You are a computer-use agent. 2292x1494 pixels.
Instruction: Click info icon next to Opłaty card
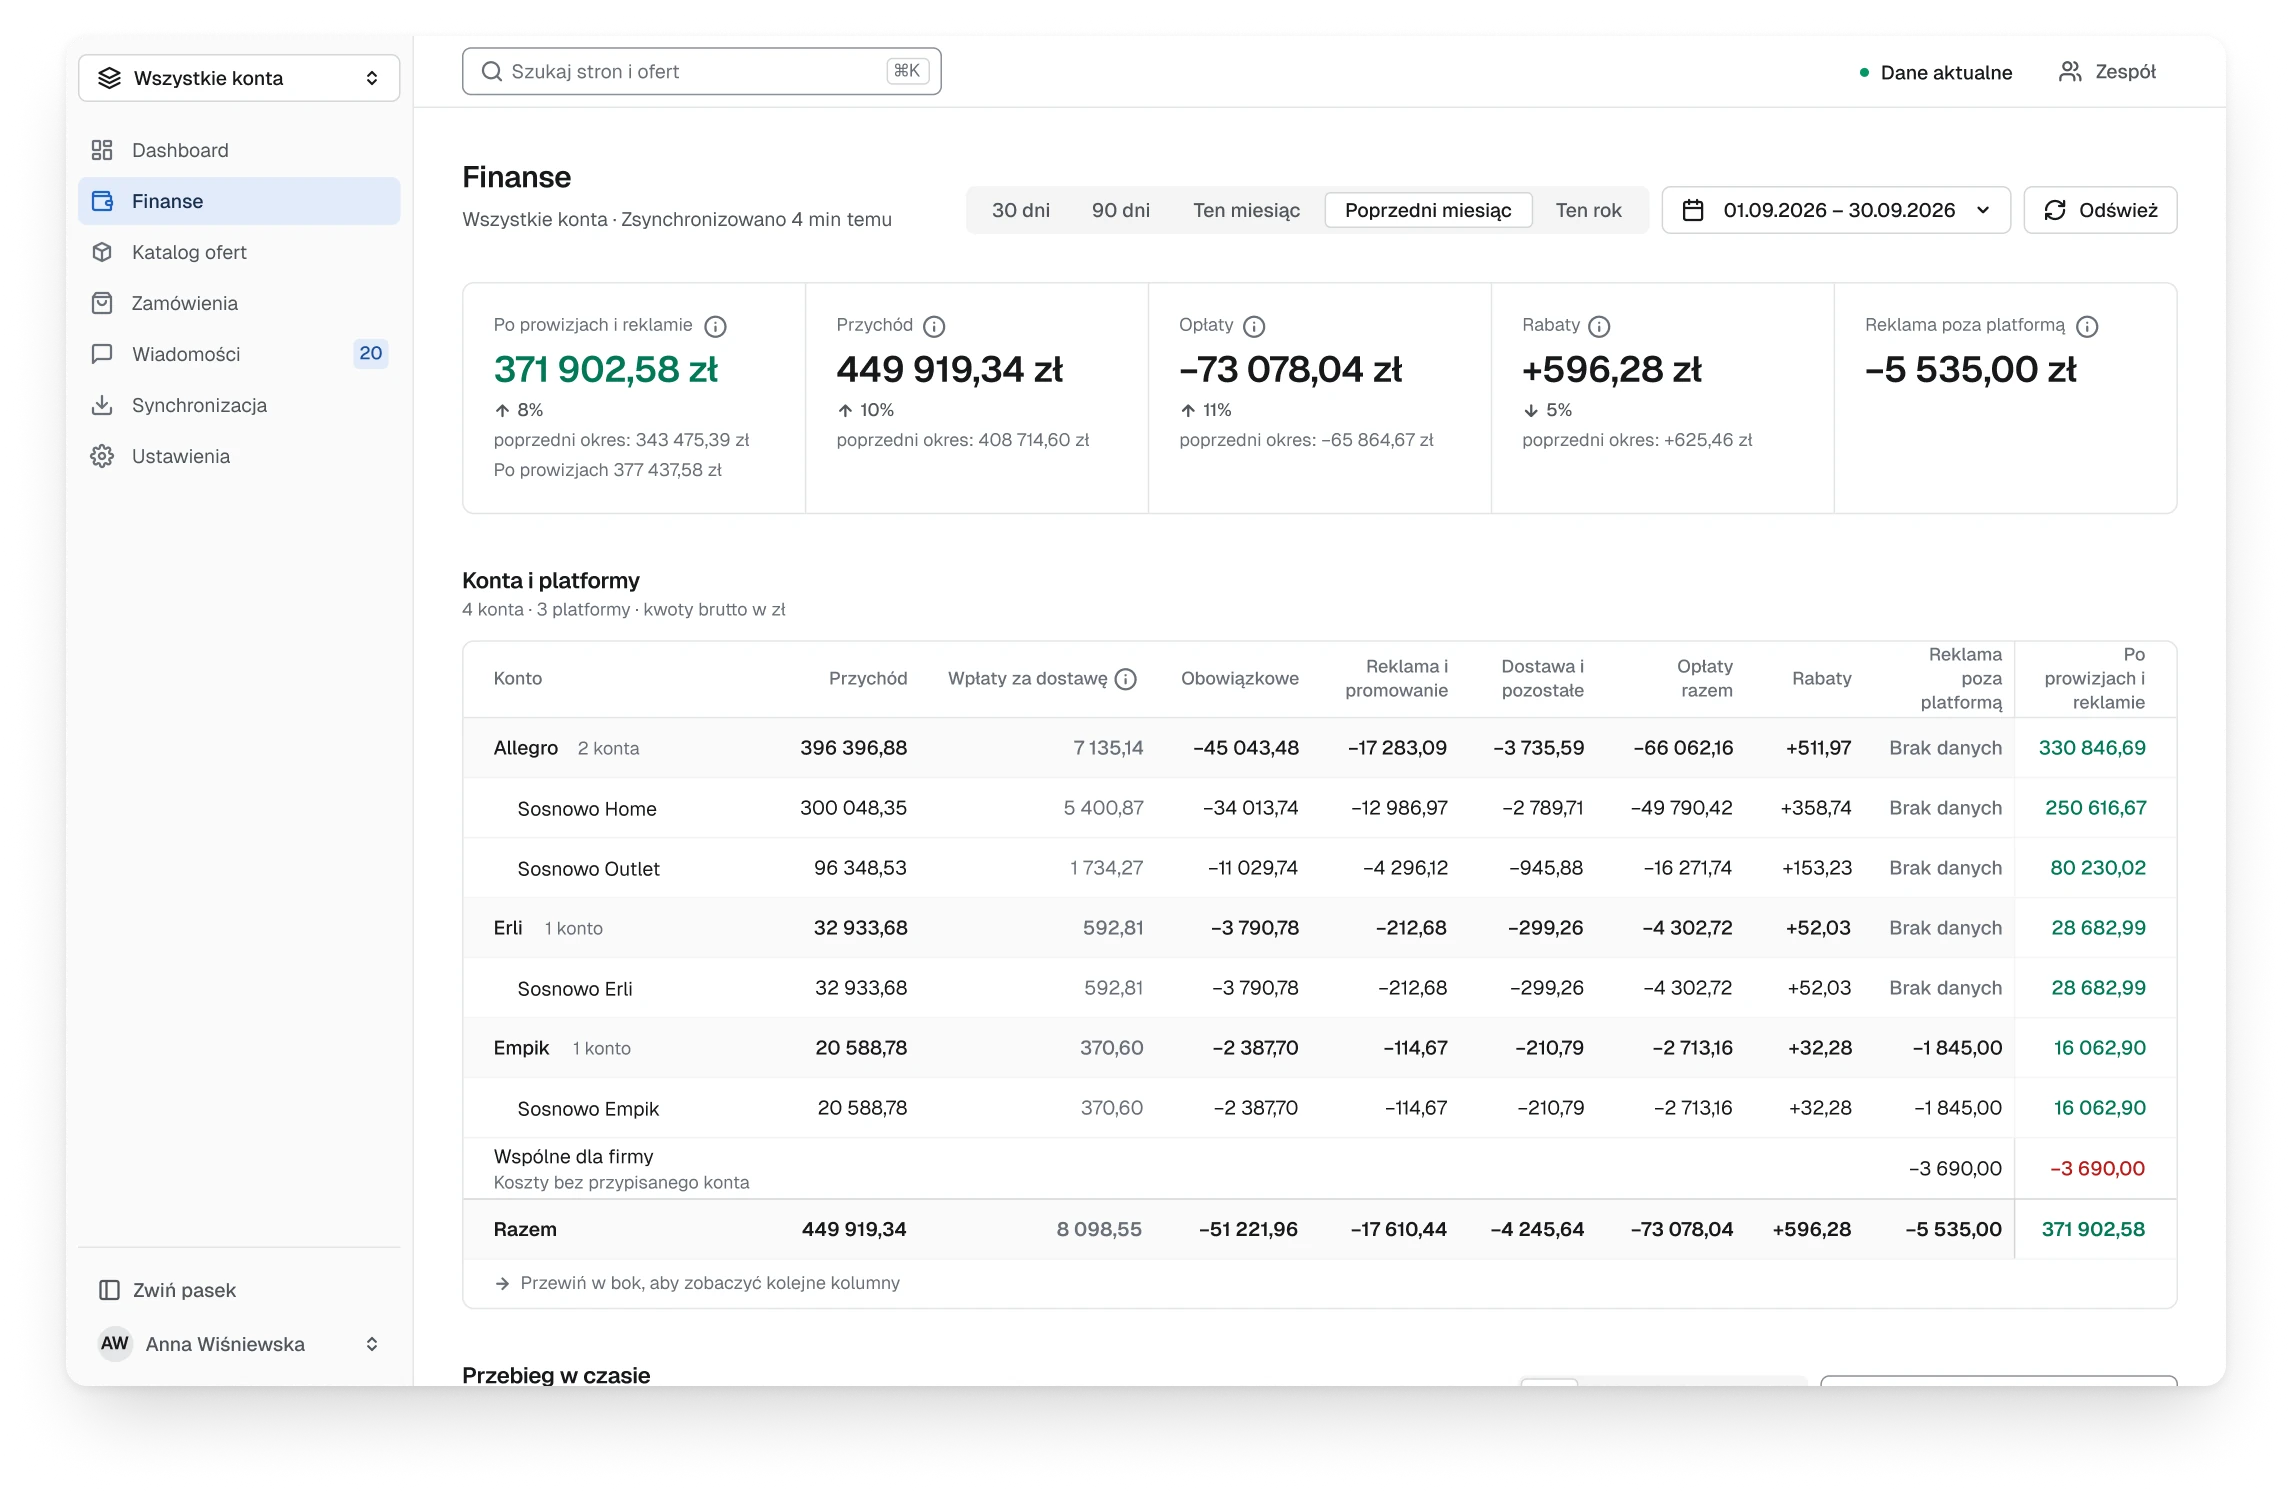pyautogui.click(x=1254, y=326)
